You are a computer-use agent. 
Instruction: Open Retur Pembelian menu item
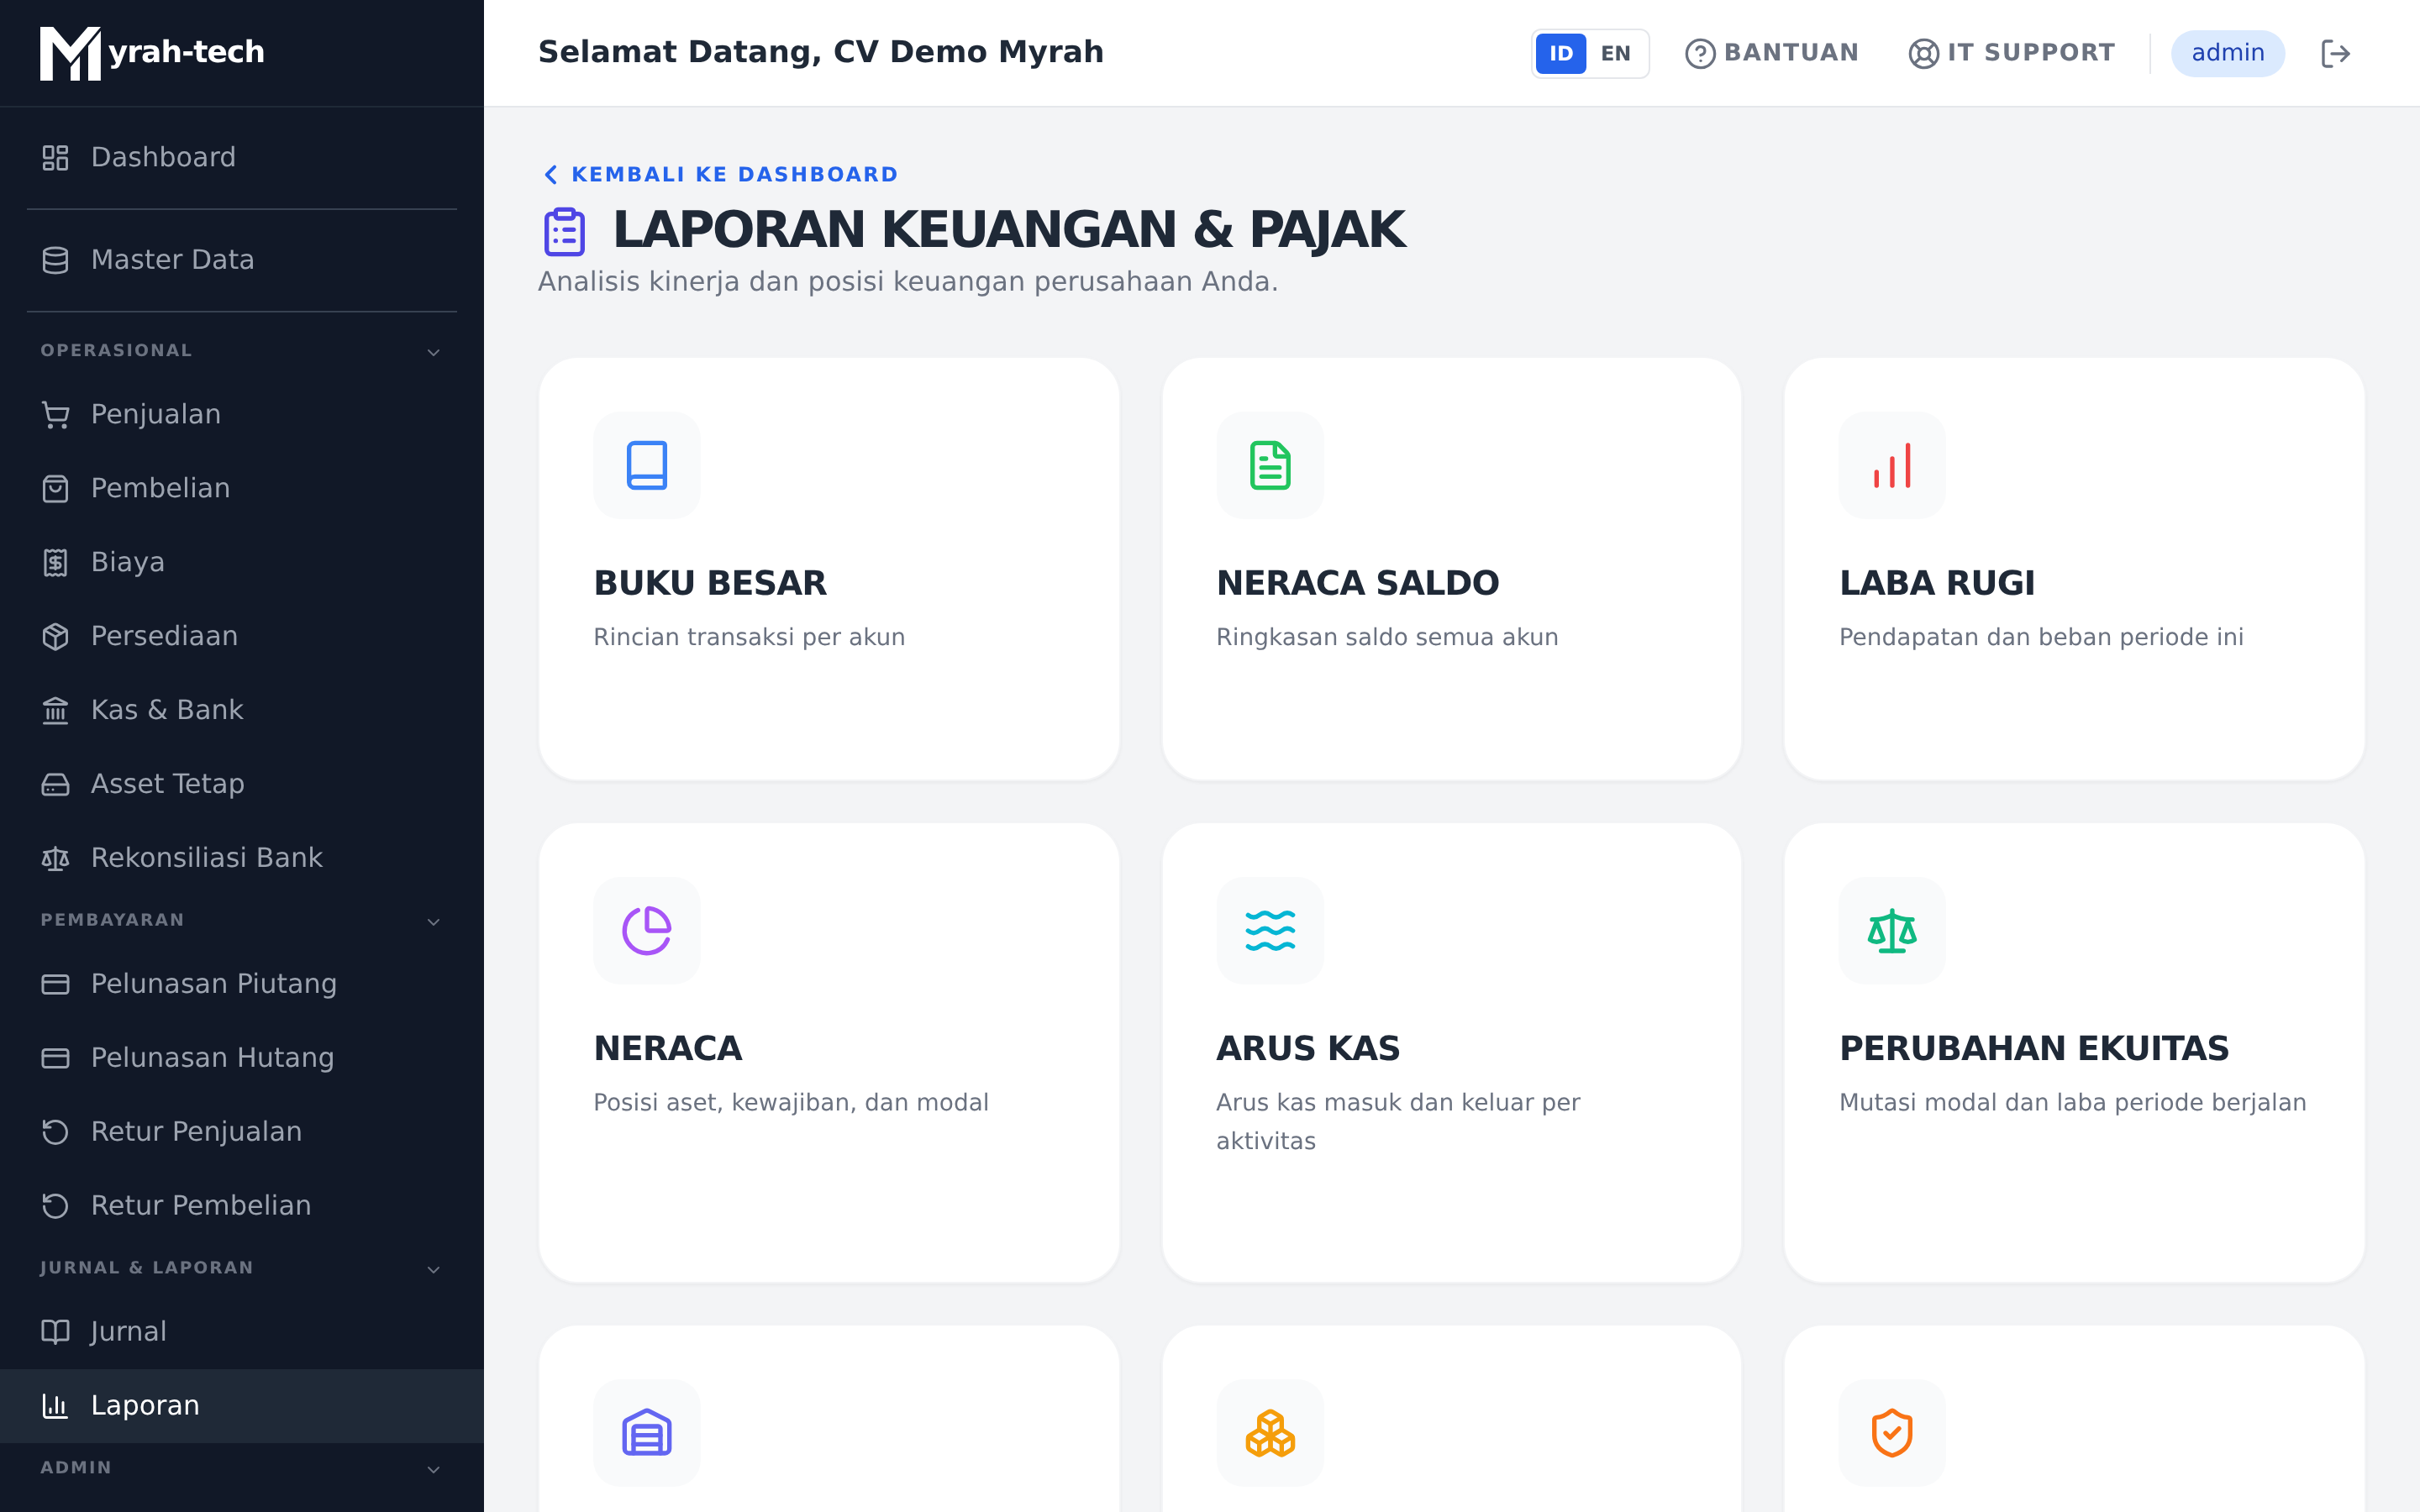point(242,1206)
